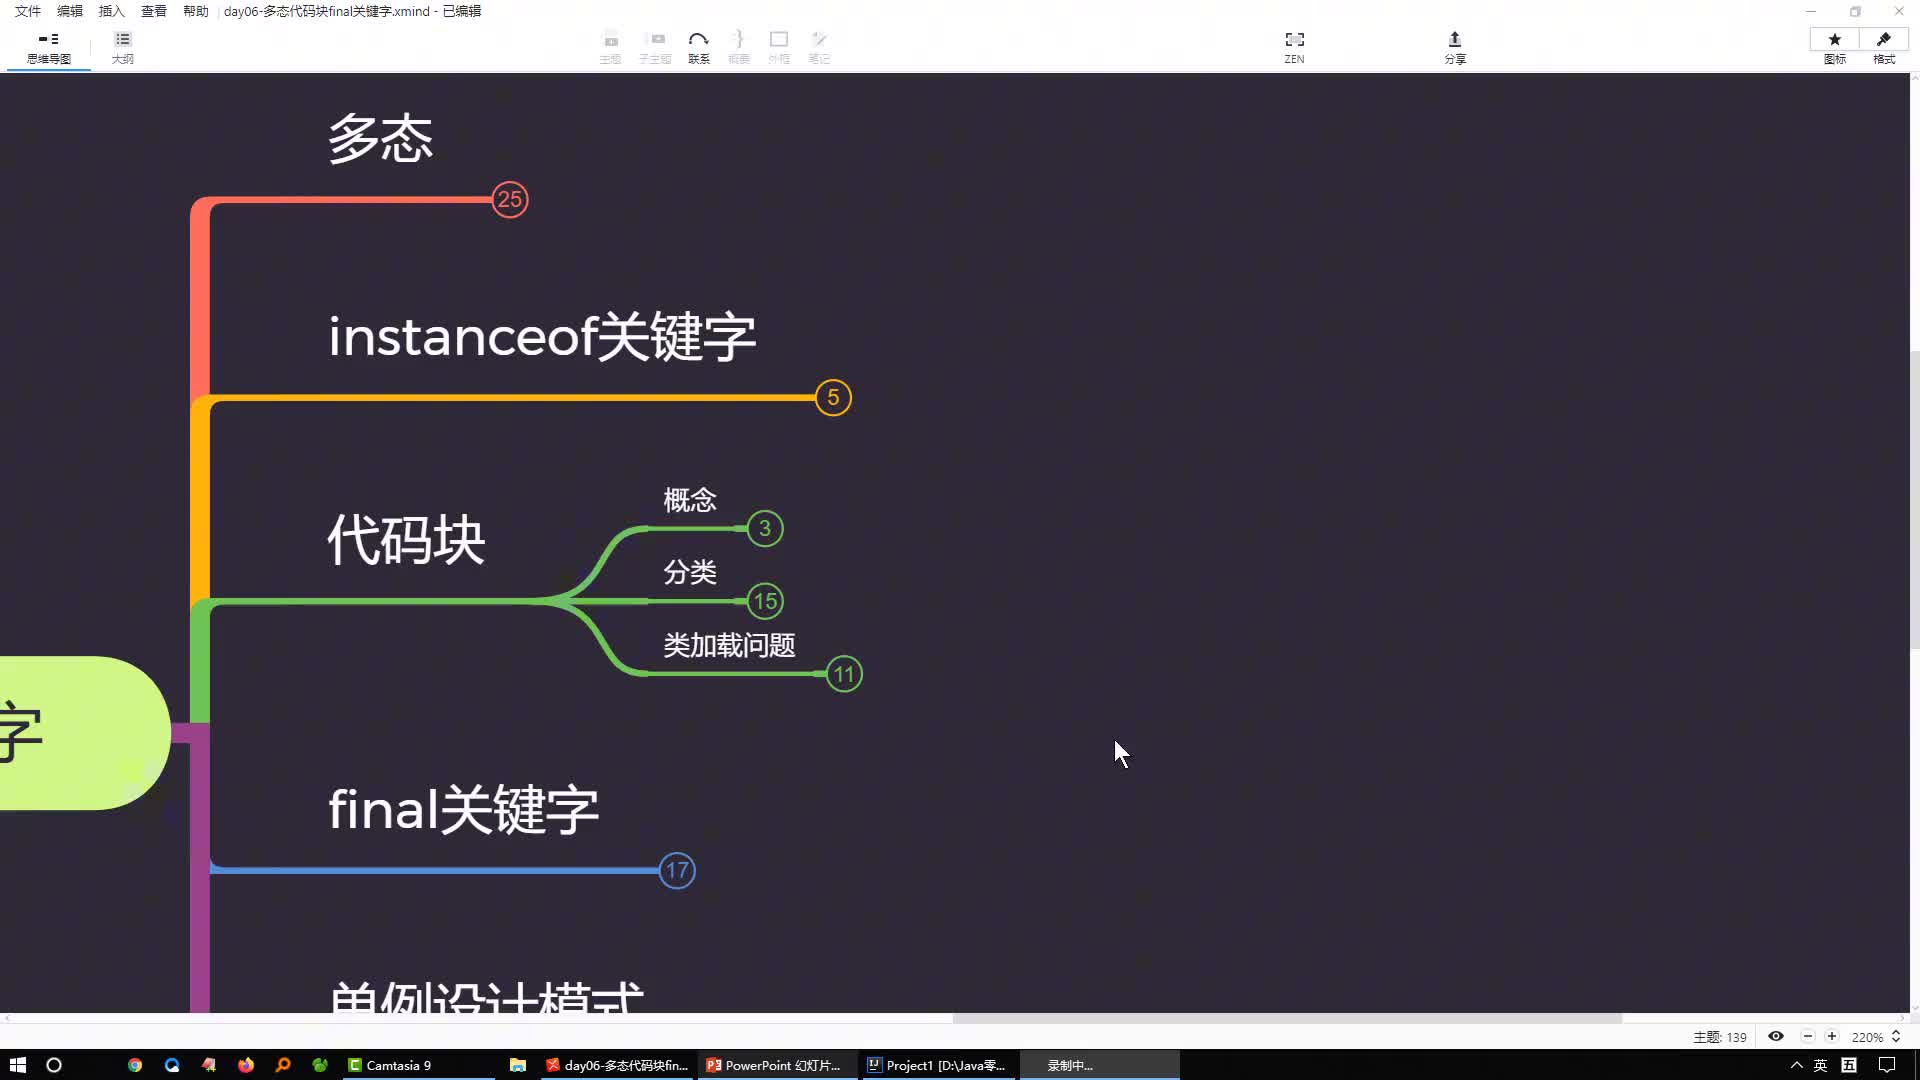Image resolution: width=1920 pixels, height=1080 pixels.
Task: Switch to the Project1 IntelliJ taskbar window
Action: click(x=938, y=1065)
